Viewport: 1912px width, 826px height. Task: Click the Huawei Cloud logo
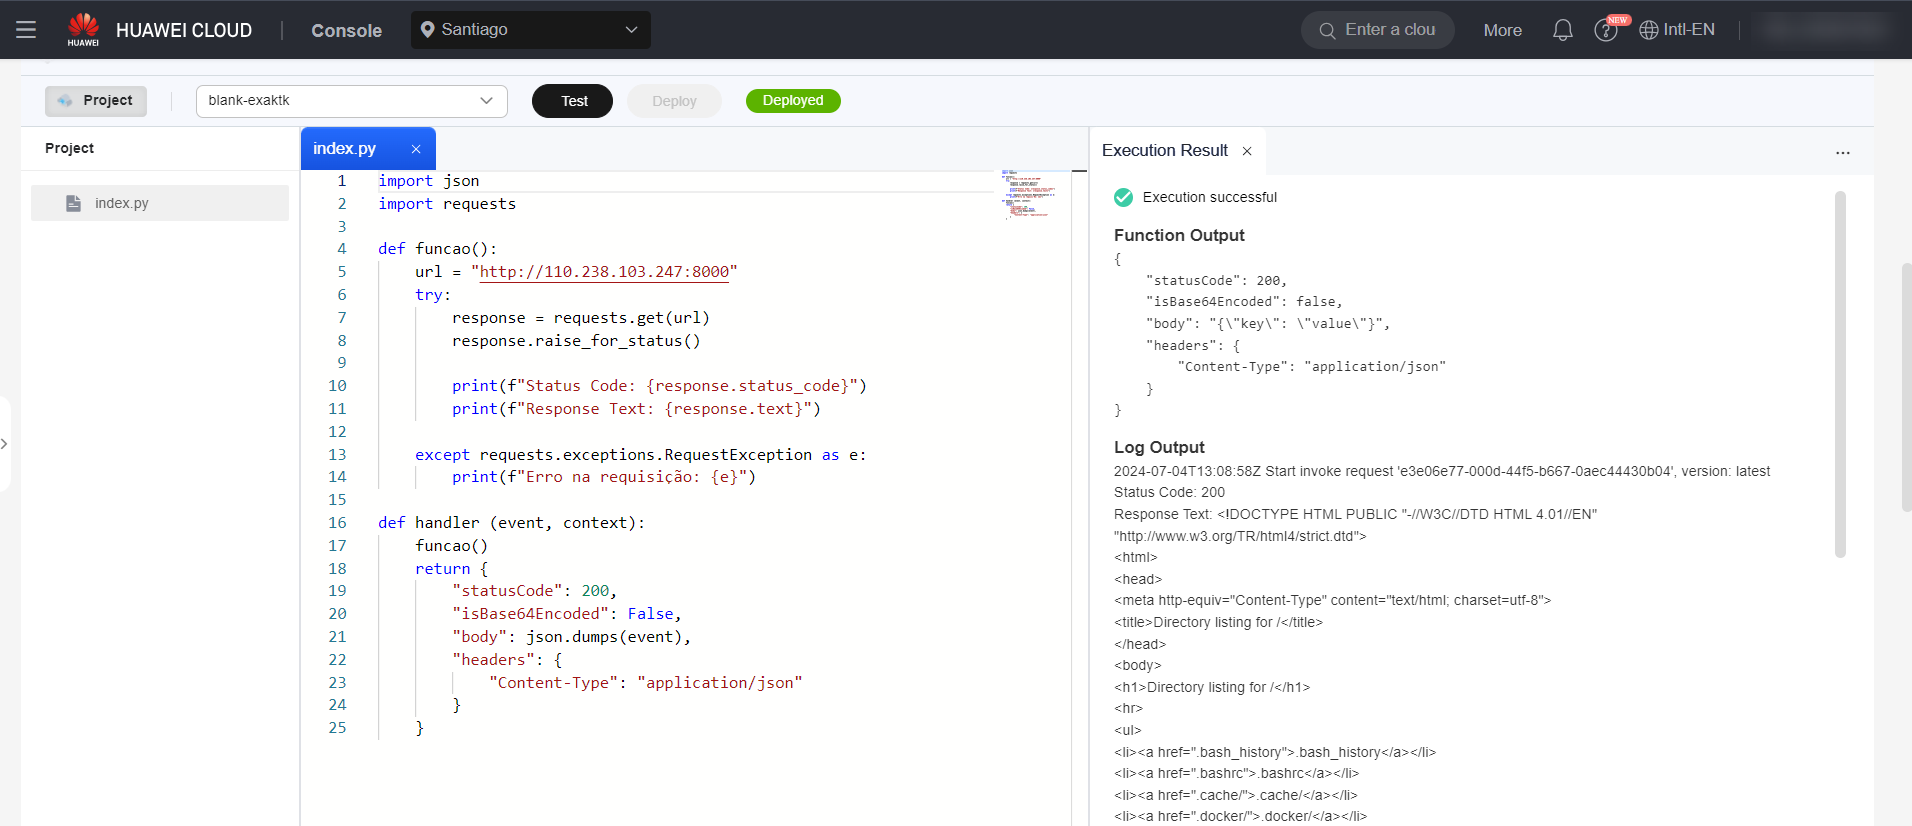pyautogui.click(x=83, y=30)
